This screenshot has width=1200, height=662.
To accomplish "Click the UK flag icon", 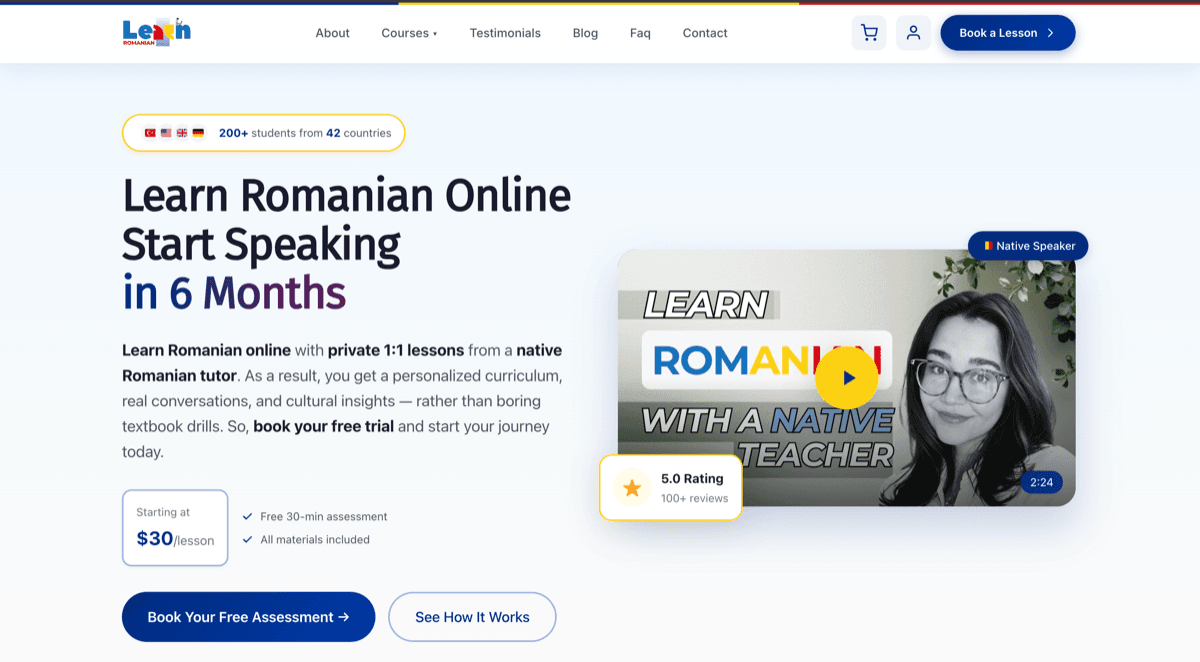I will pyautogui.click(x=182, y=131).
